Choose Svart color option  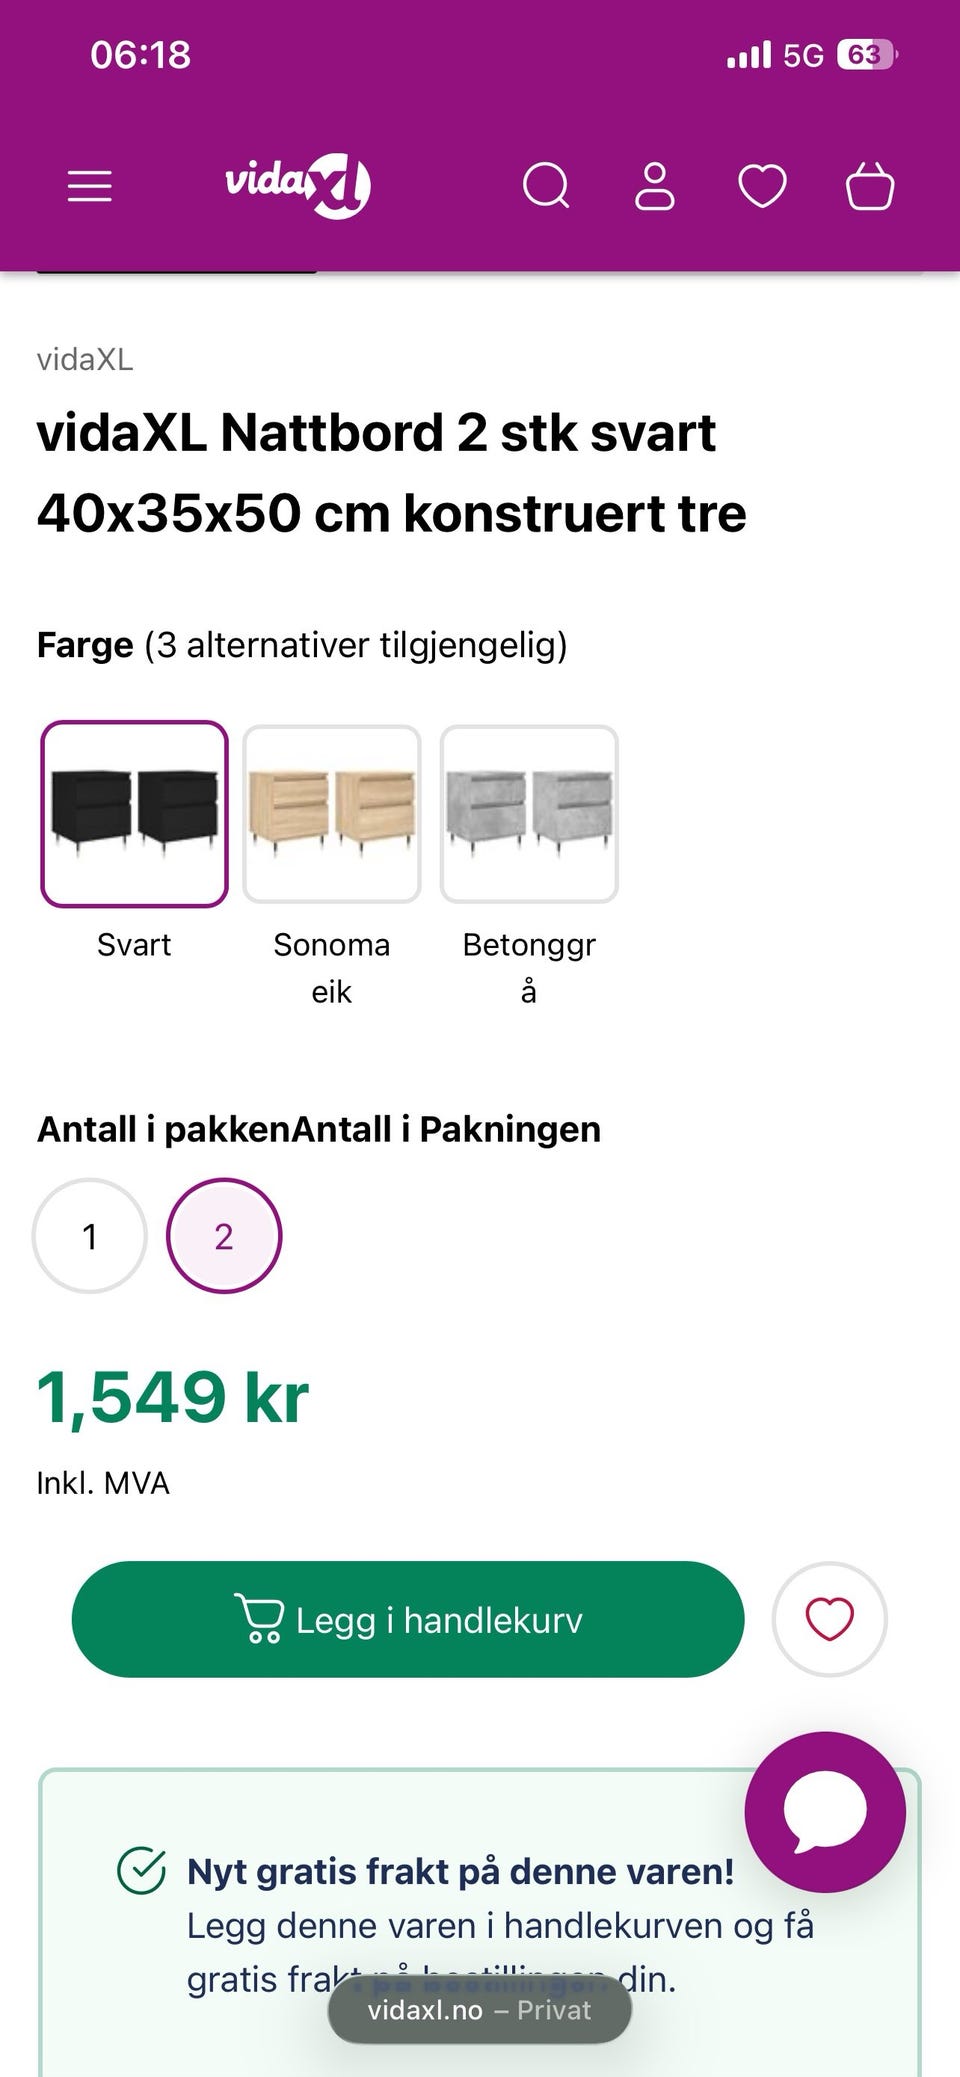click(134, 814)
